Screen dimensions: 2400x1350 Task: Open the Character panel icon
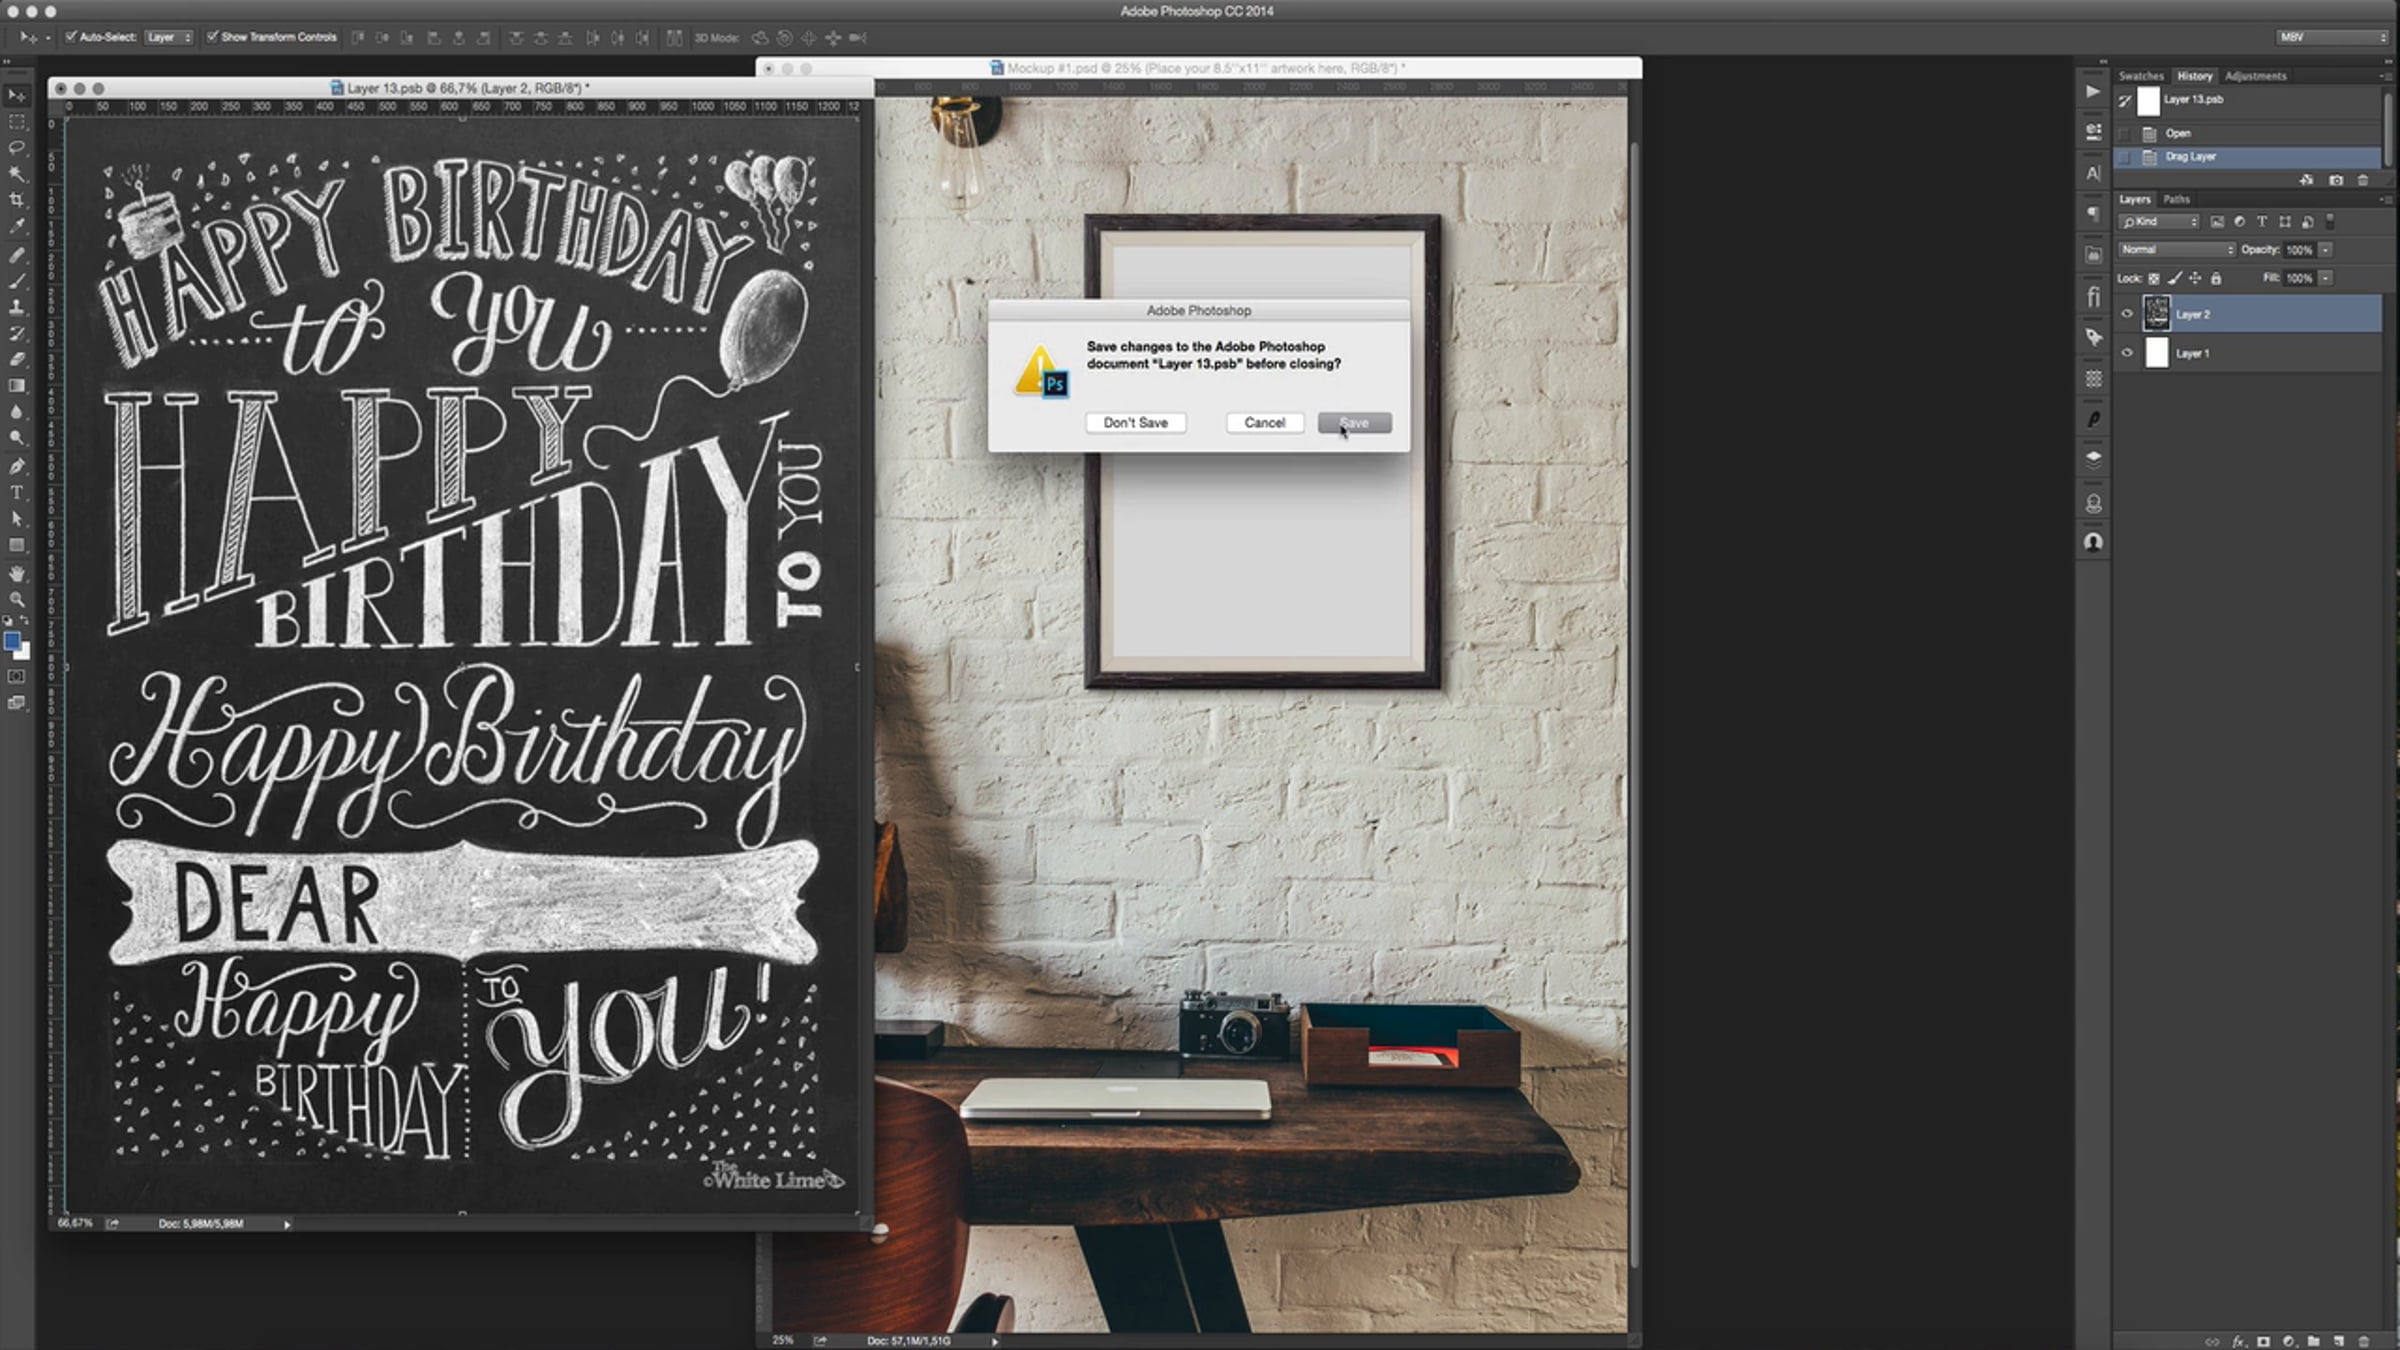click(2093, 173)
